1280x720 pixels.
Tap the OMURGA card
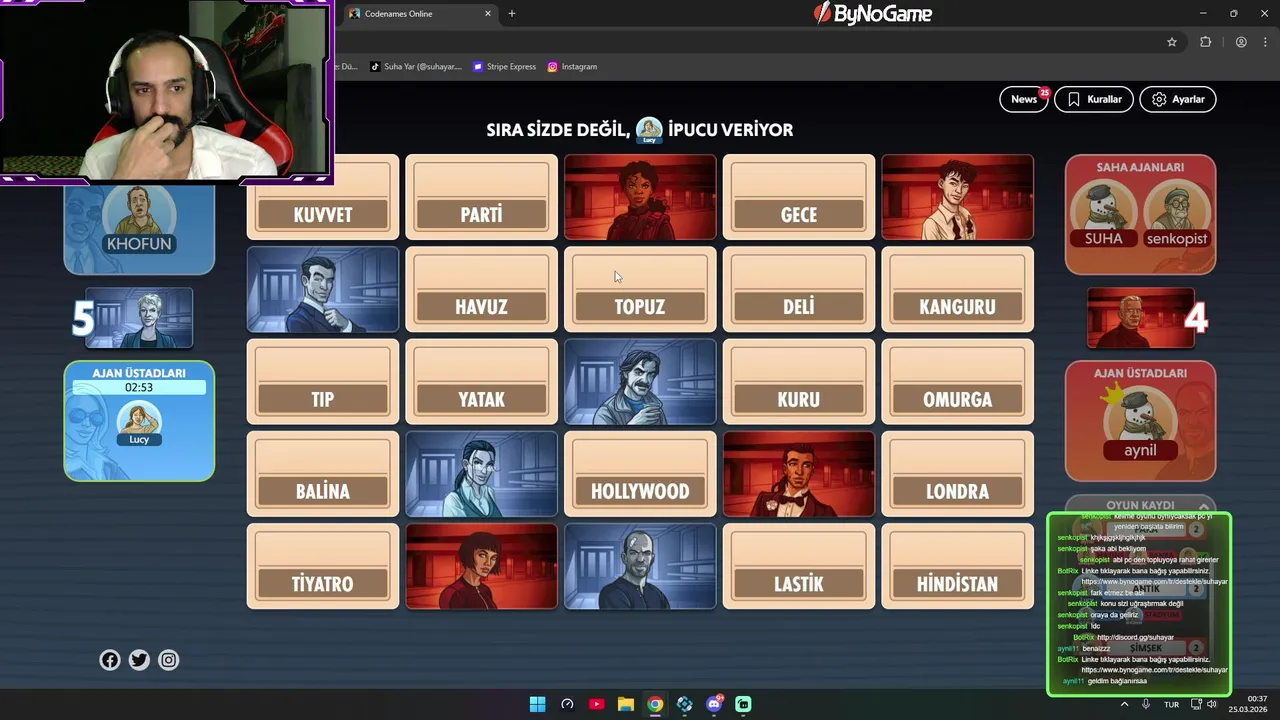[x=958, y=382]
